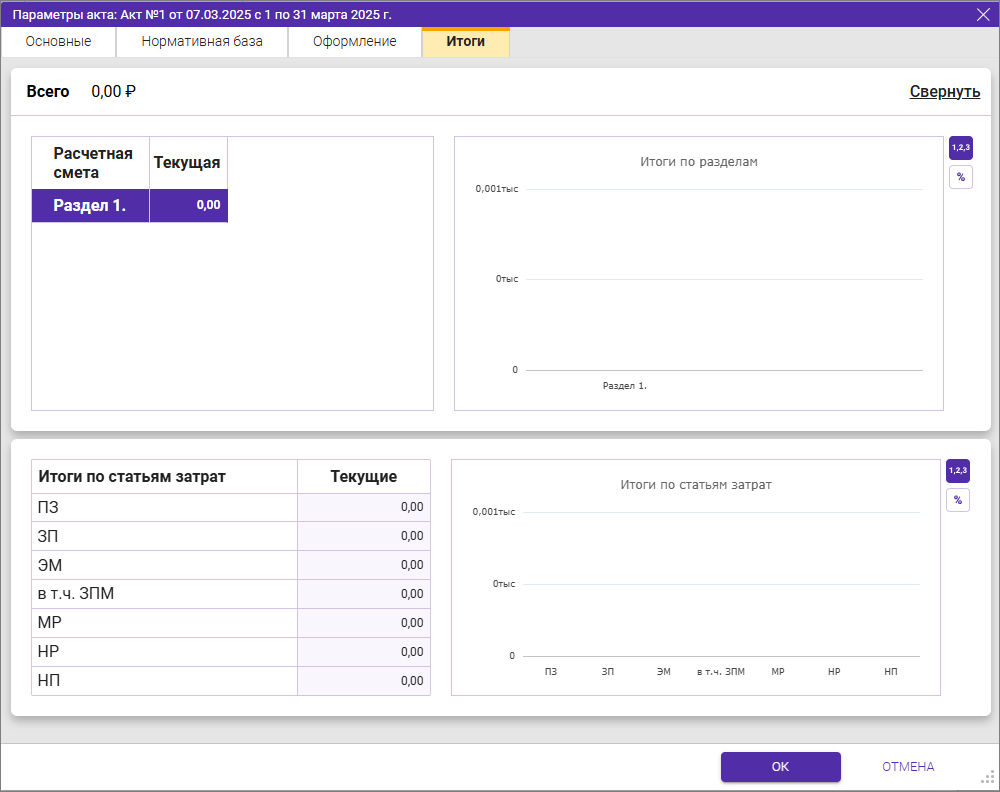Select the Итоги tab

pyautogui.click(x=465, y=42)
